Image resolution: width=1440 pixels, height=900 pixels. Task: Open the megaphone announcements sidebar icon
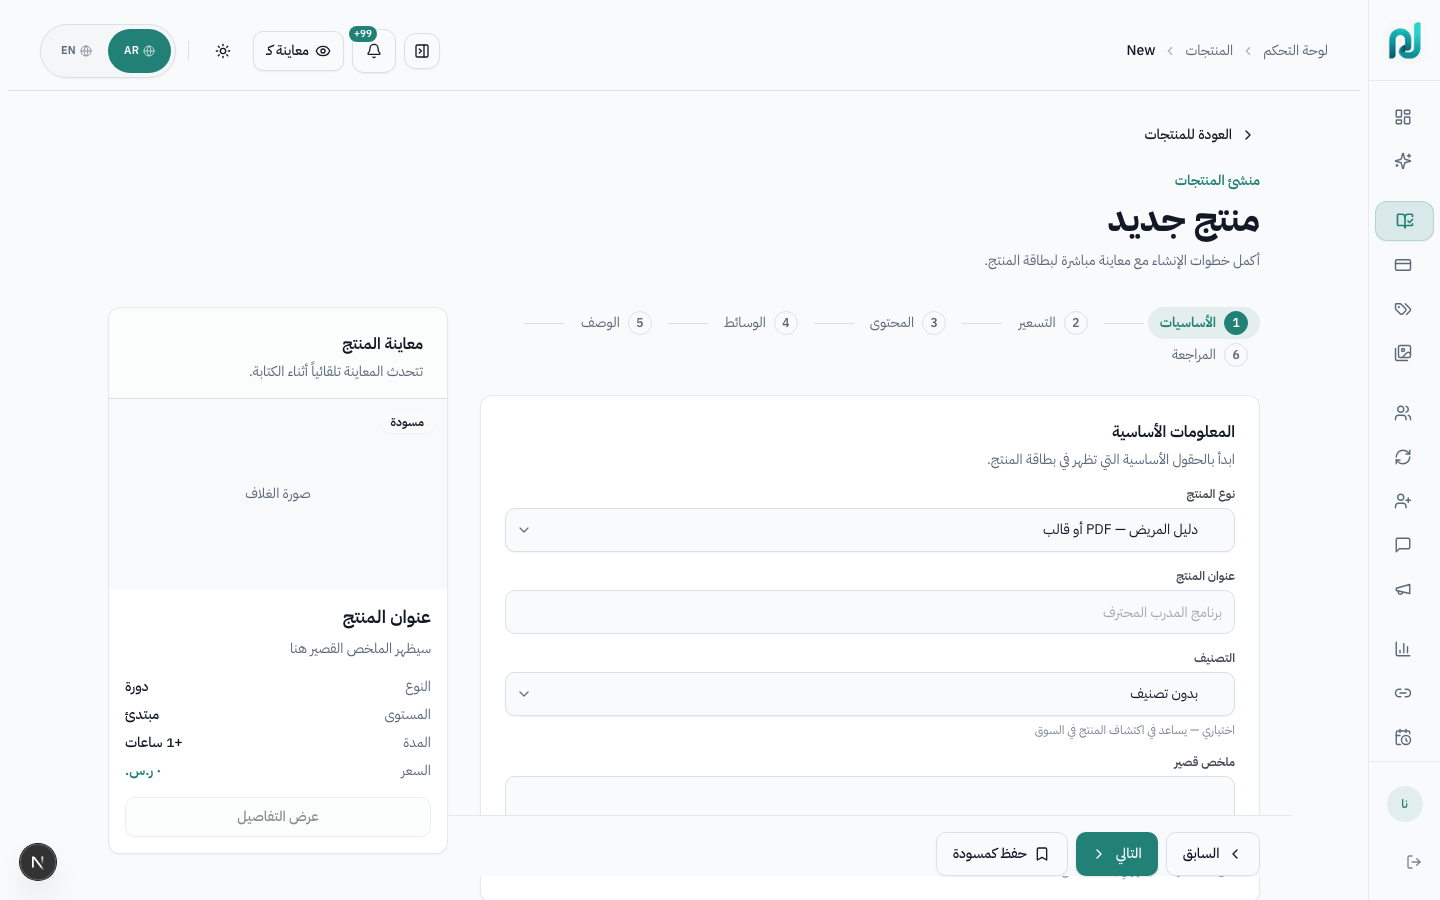[x=1403, y=589]
